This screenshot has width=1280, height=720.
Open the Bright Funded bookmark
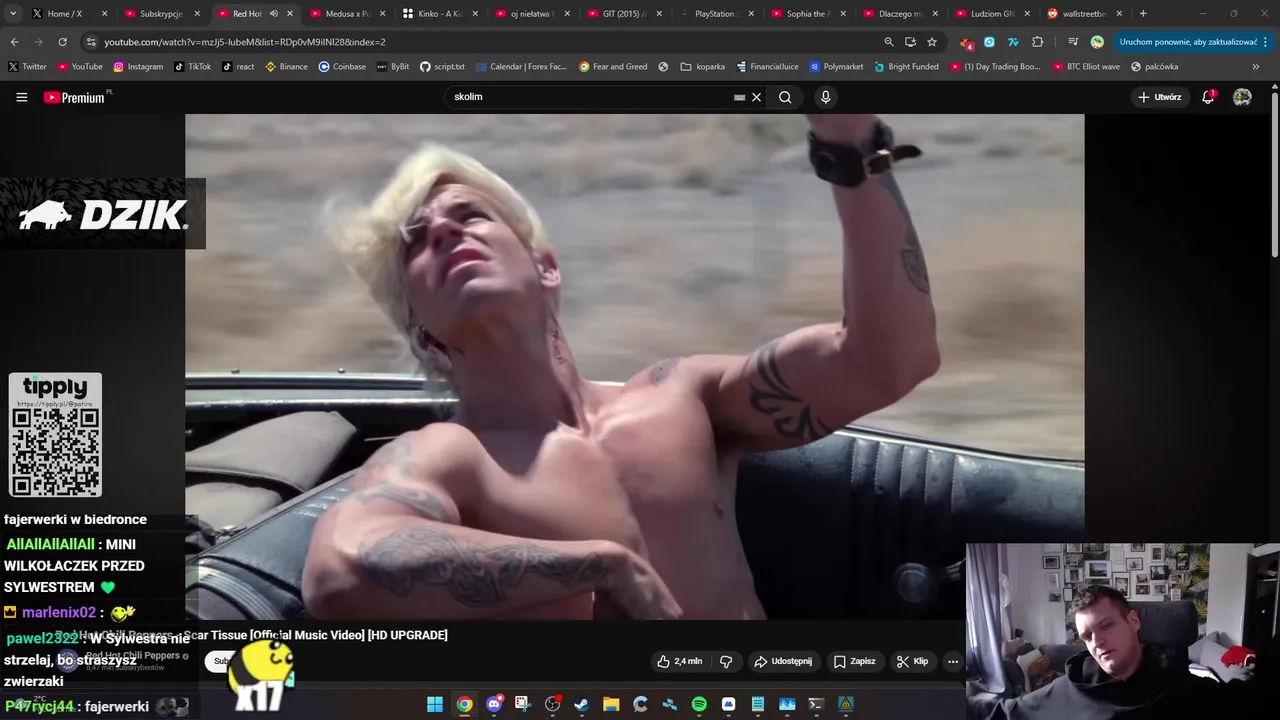[x=906, y=67]
